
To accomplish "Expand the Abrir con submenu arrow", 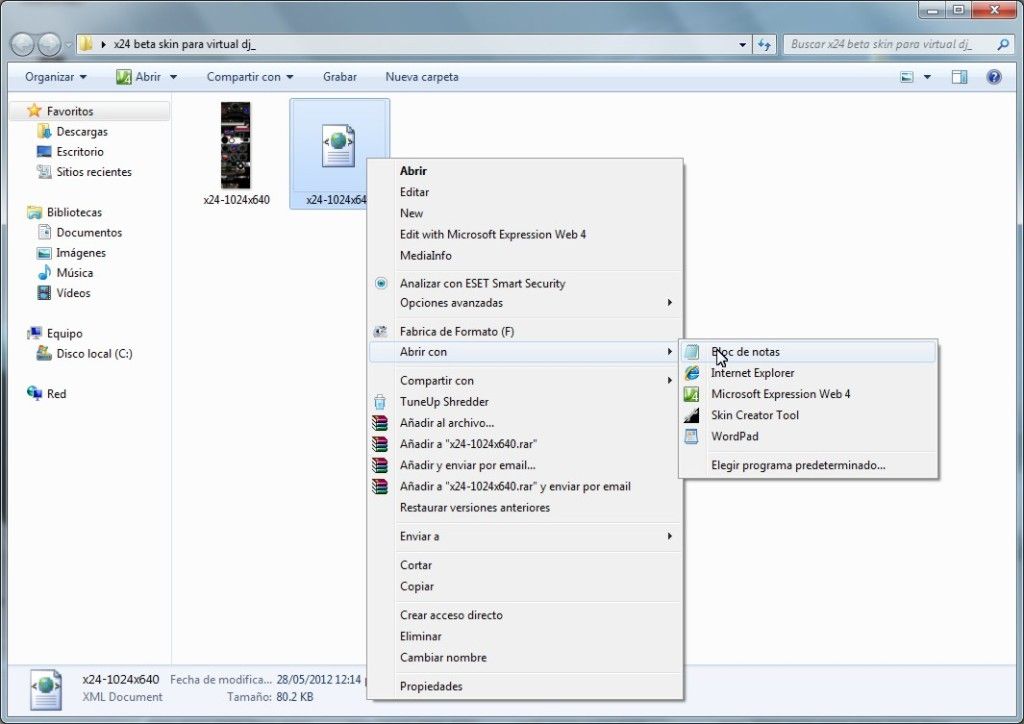I will [669, 352].
